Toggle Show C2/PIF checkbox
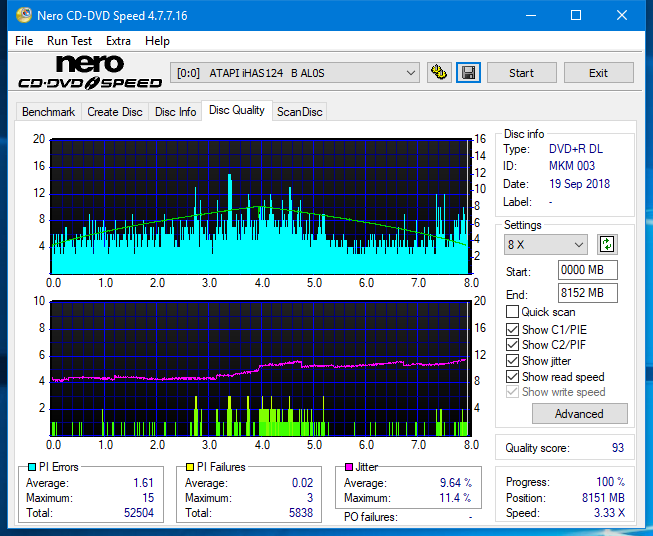Viewport: 653px width, 536px height. [x=512, y=345]
